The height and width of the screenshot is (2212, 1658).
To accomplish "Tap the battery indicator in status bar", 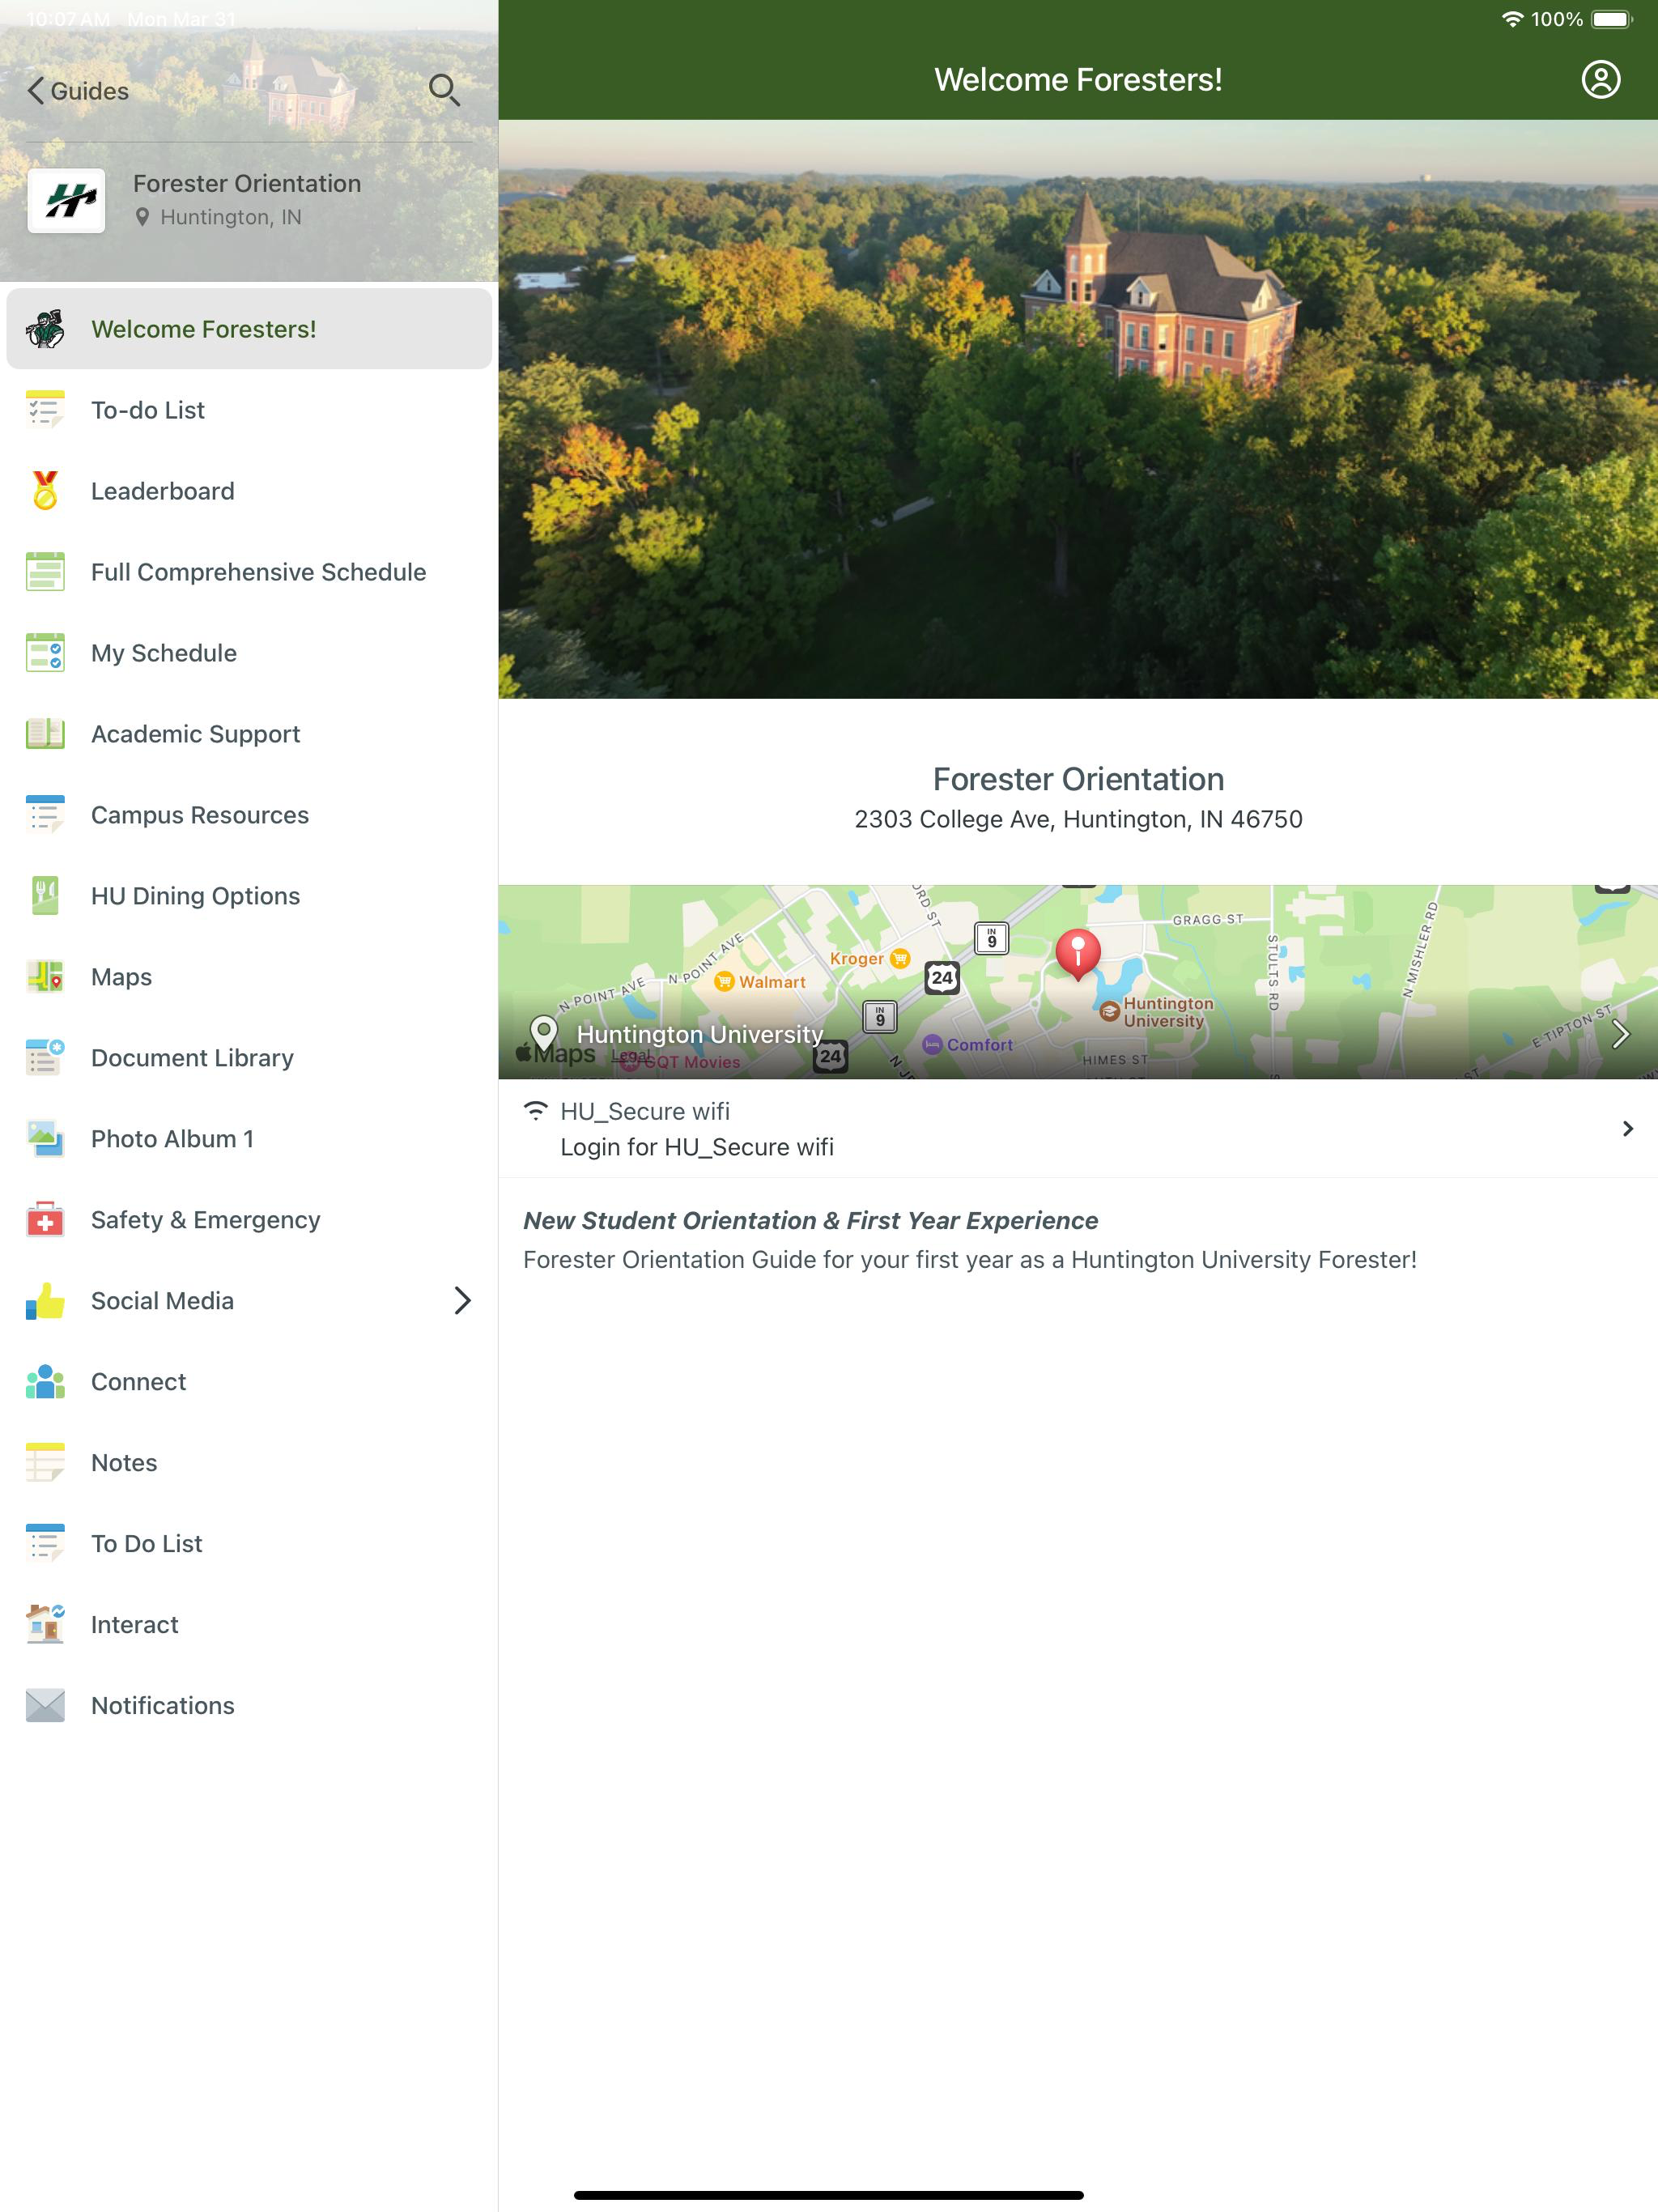I will [1611, 19].
